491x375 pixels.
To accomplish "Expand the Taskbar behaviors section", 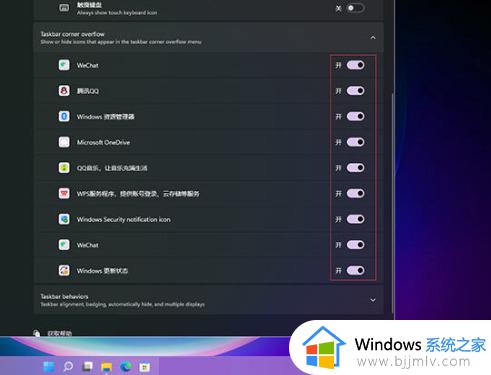I will (x=373, y=300).
